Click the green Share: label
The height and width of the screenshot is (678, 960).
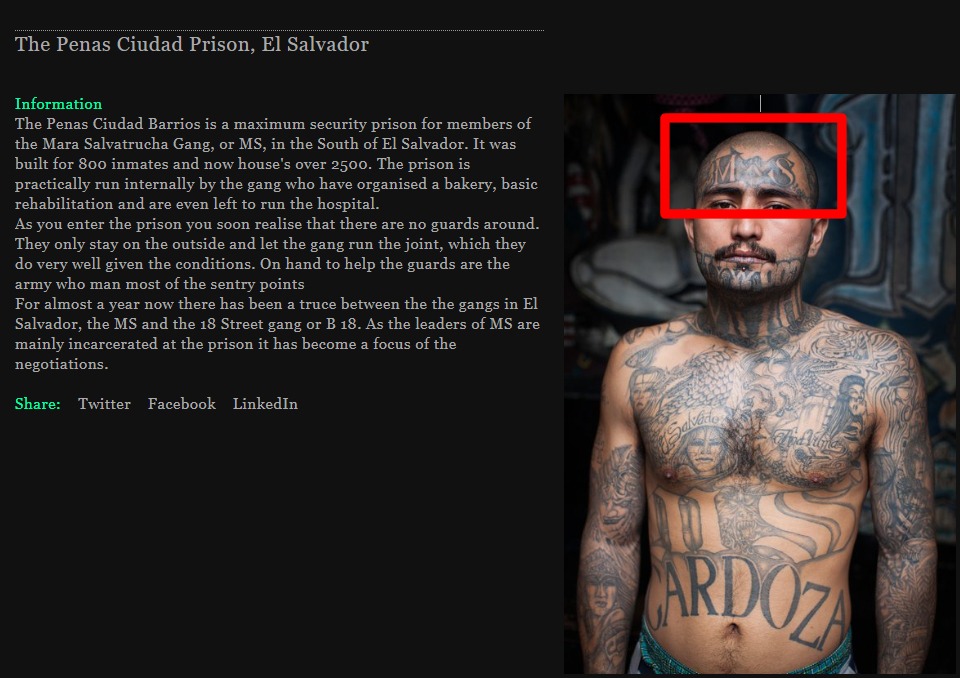(37, 404)
